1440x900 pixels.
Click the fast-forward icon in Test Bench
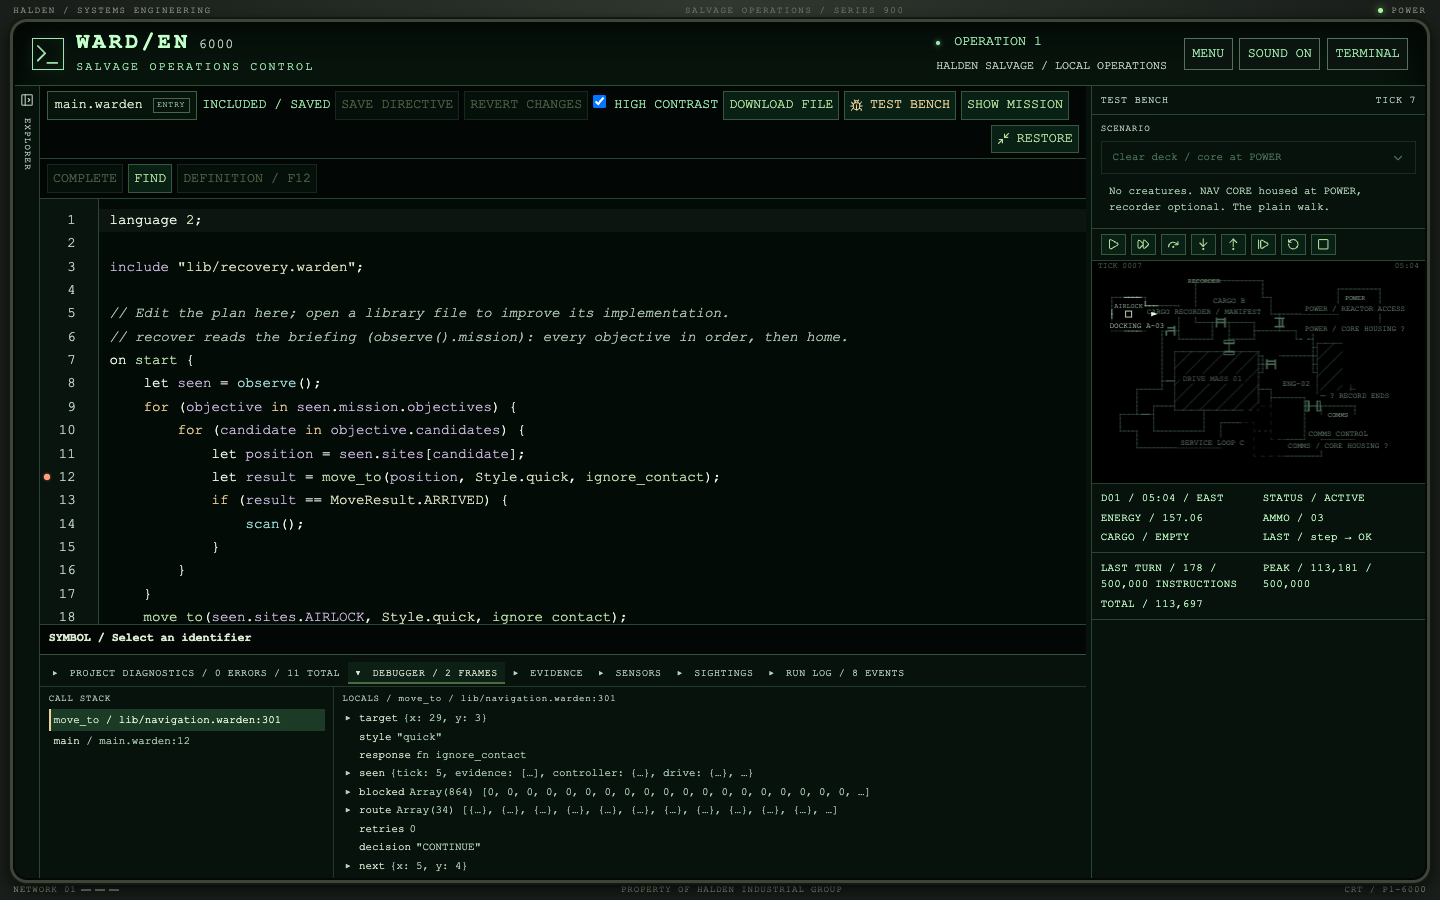pos(1143,244)
